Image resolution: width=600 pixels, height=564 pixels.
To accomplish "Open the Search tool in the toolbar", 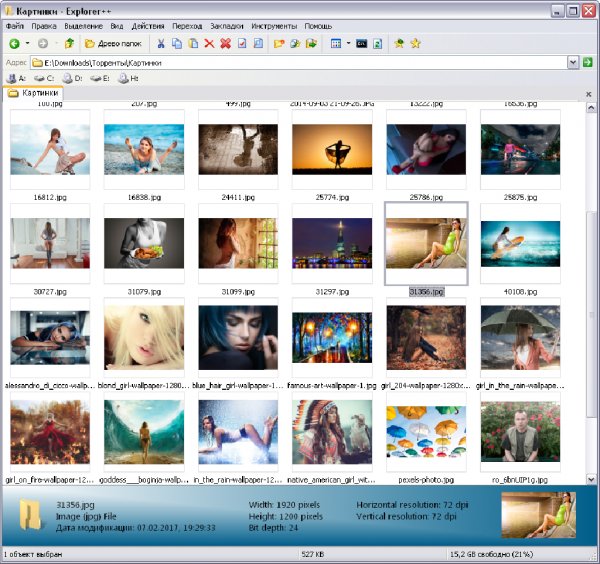I will 258,44.
